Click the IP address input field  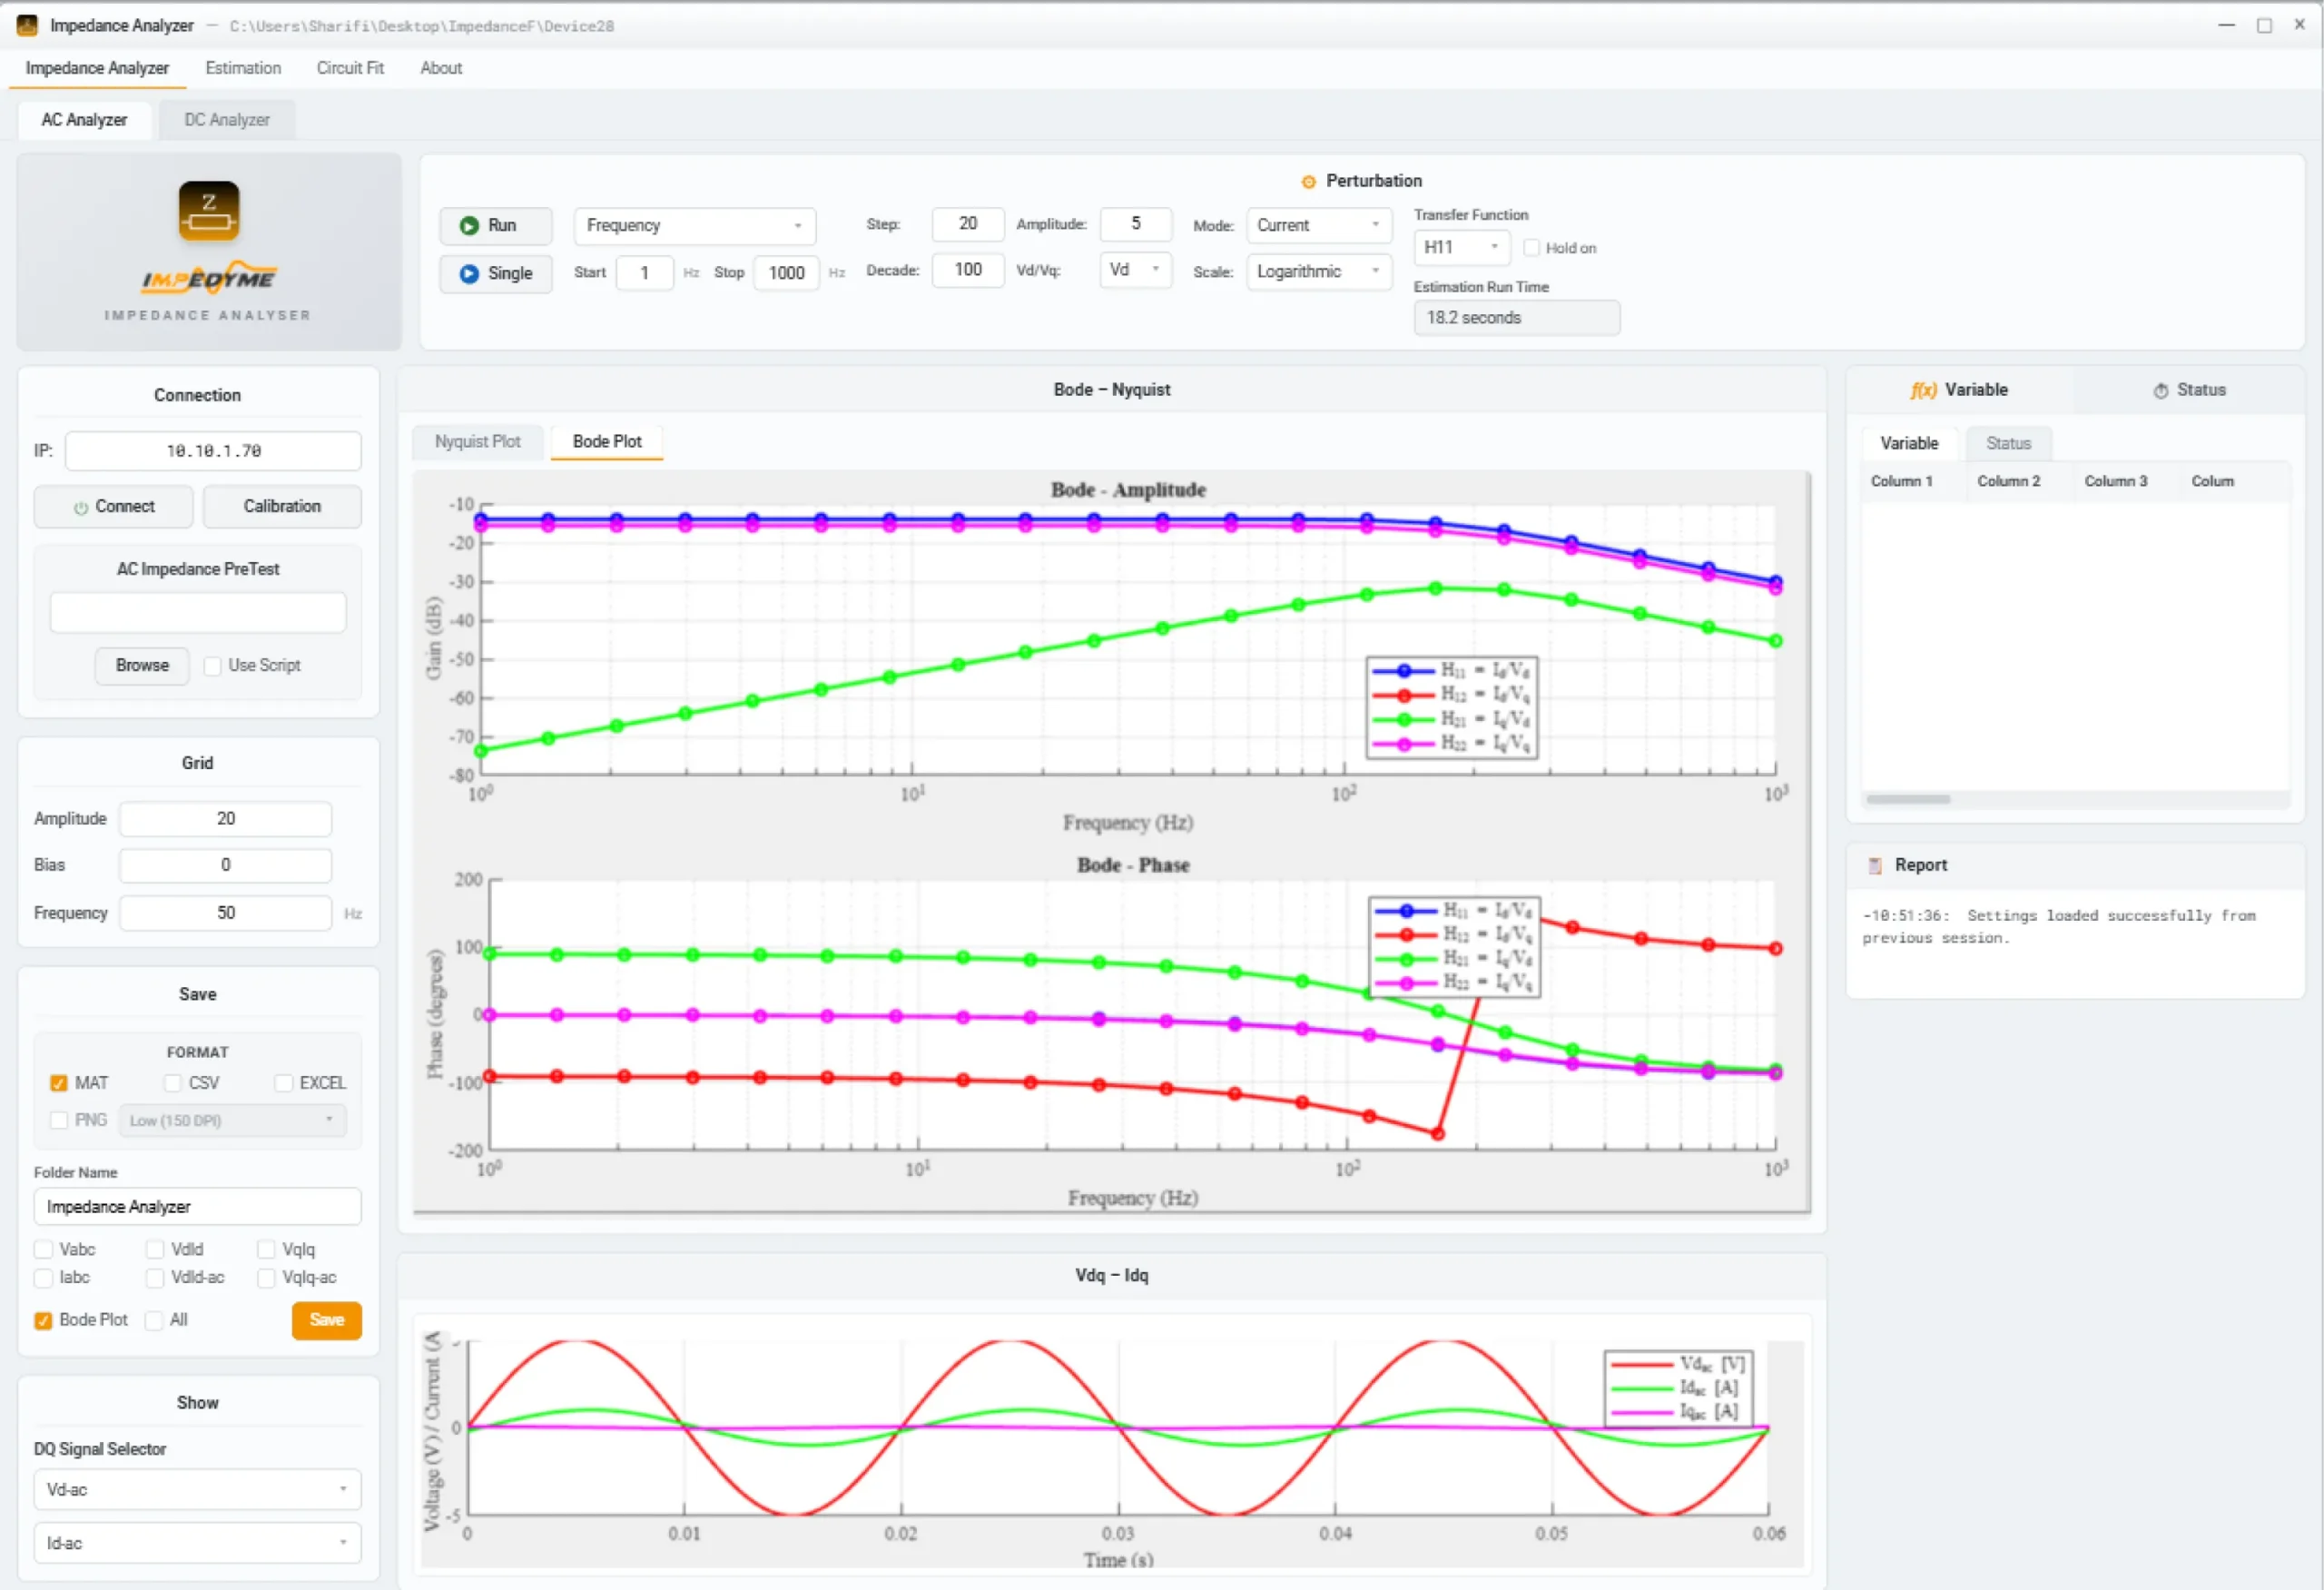coord(213,451)
